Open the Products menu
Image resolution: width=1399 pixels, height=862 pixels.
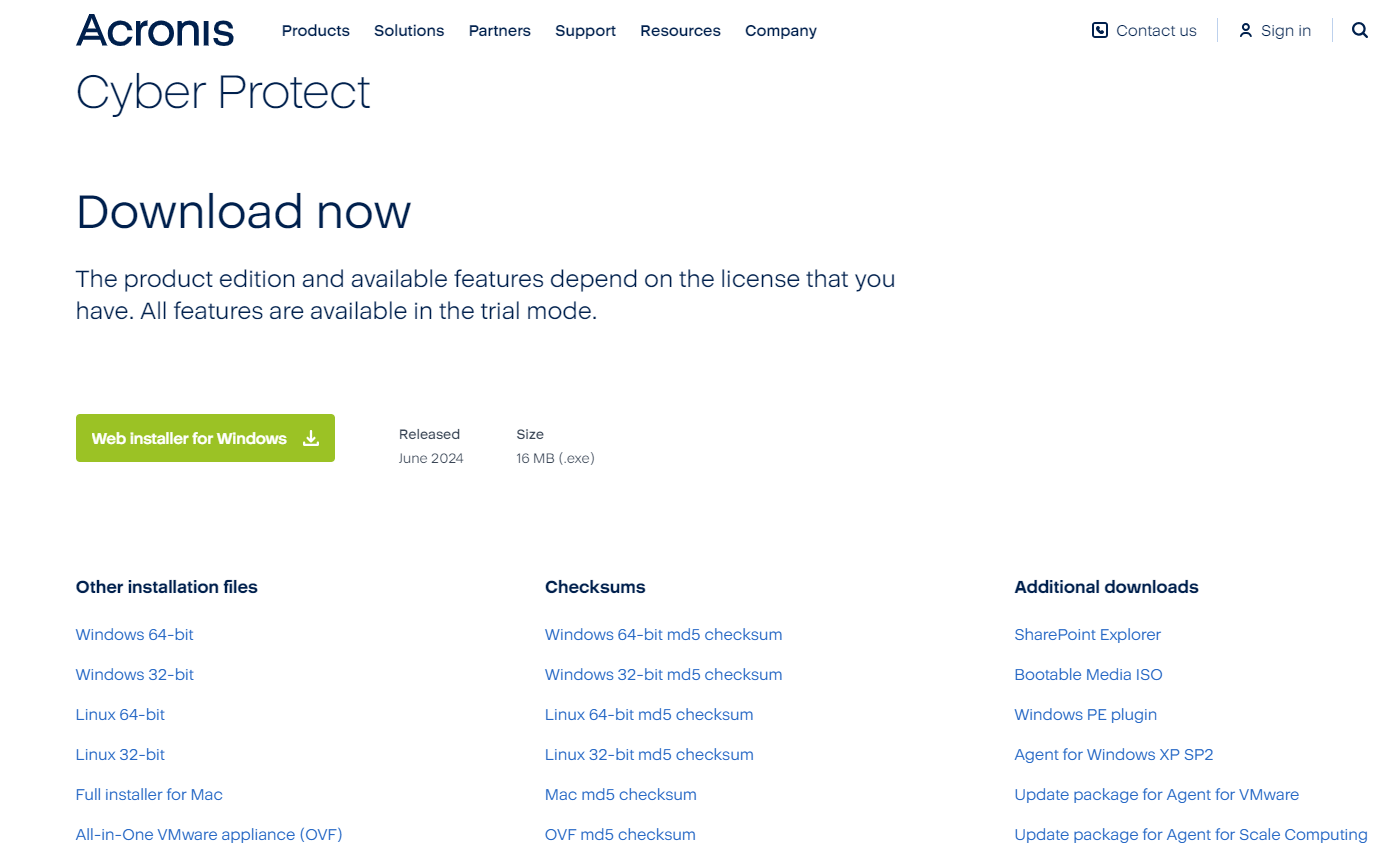click(x=315, y=31)
